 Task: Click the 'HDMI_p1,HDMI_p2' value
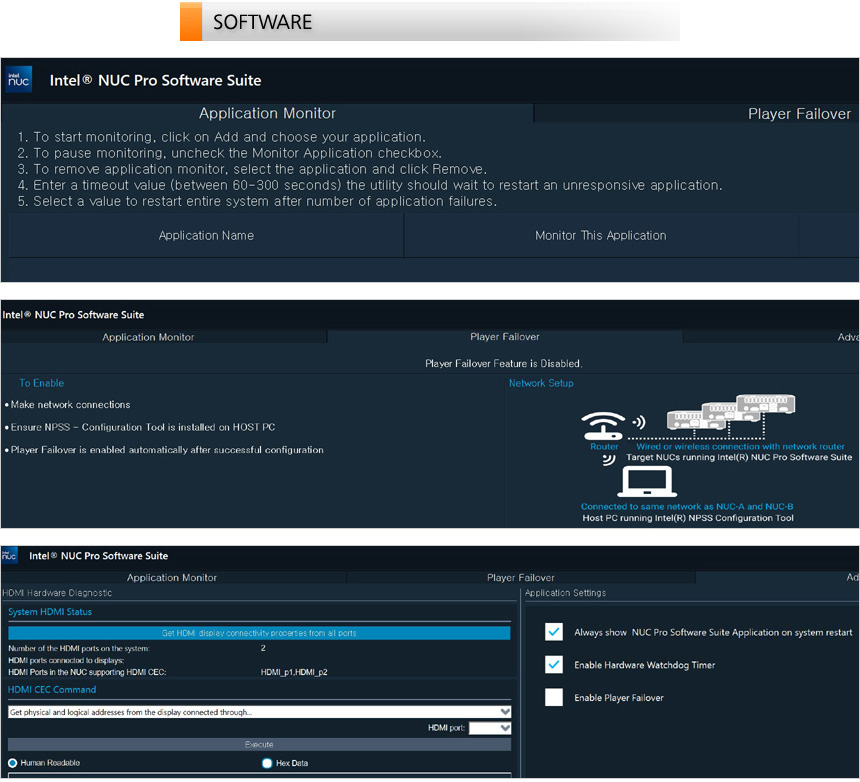[294, 672]
